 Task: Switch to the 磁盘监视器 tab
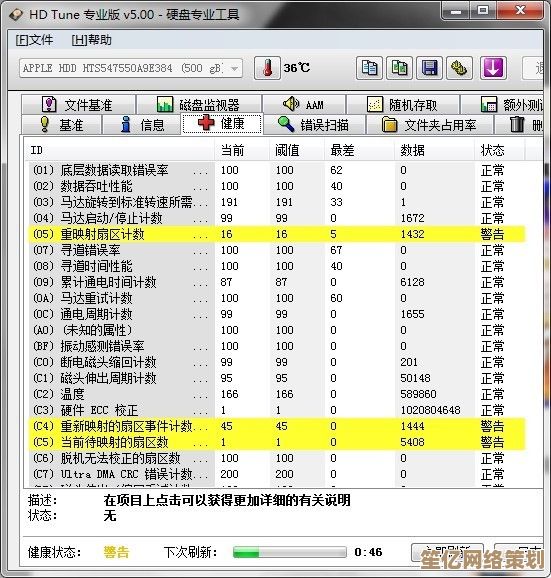coord(199,105)
